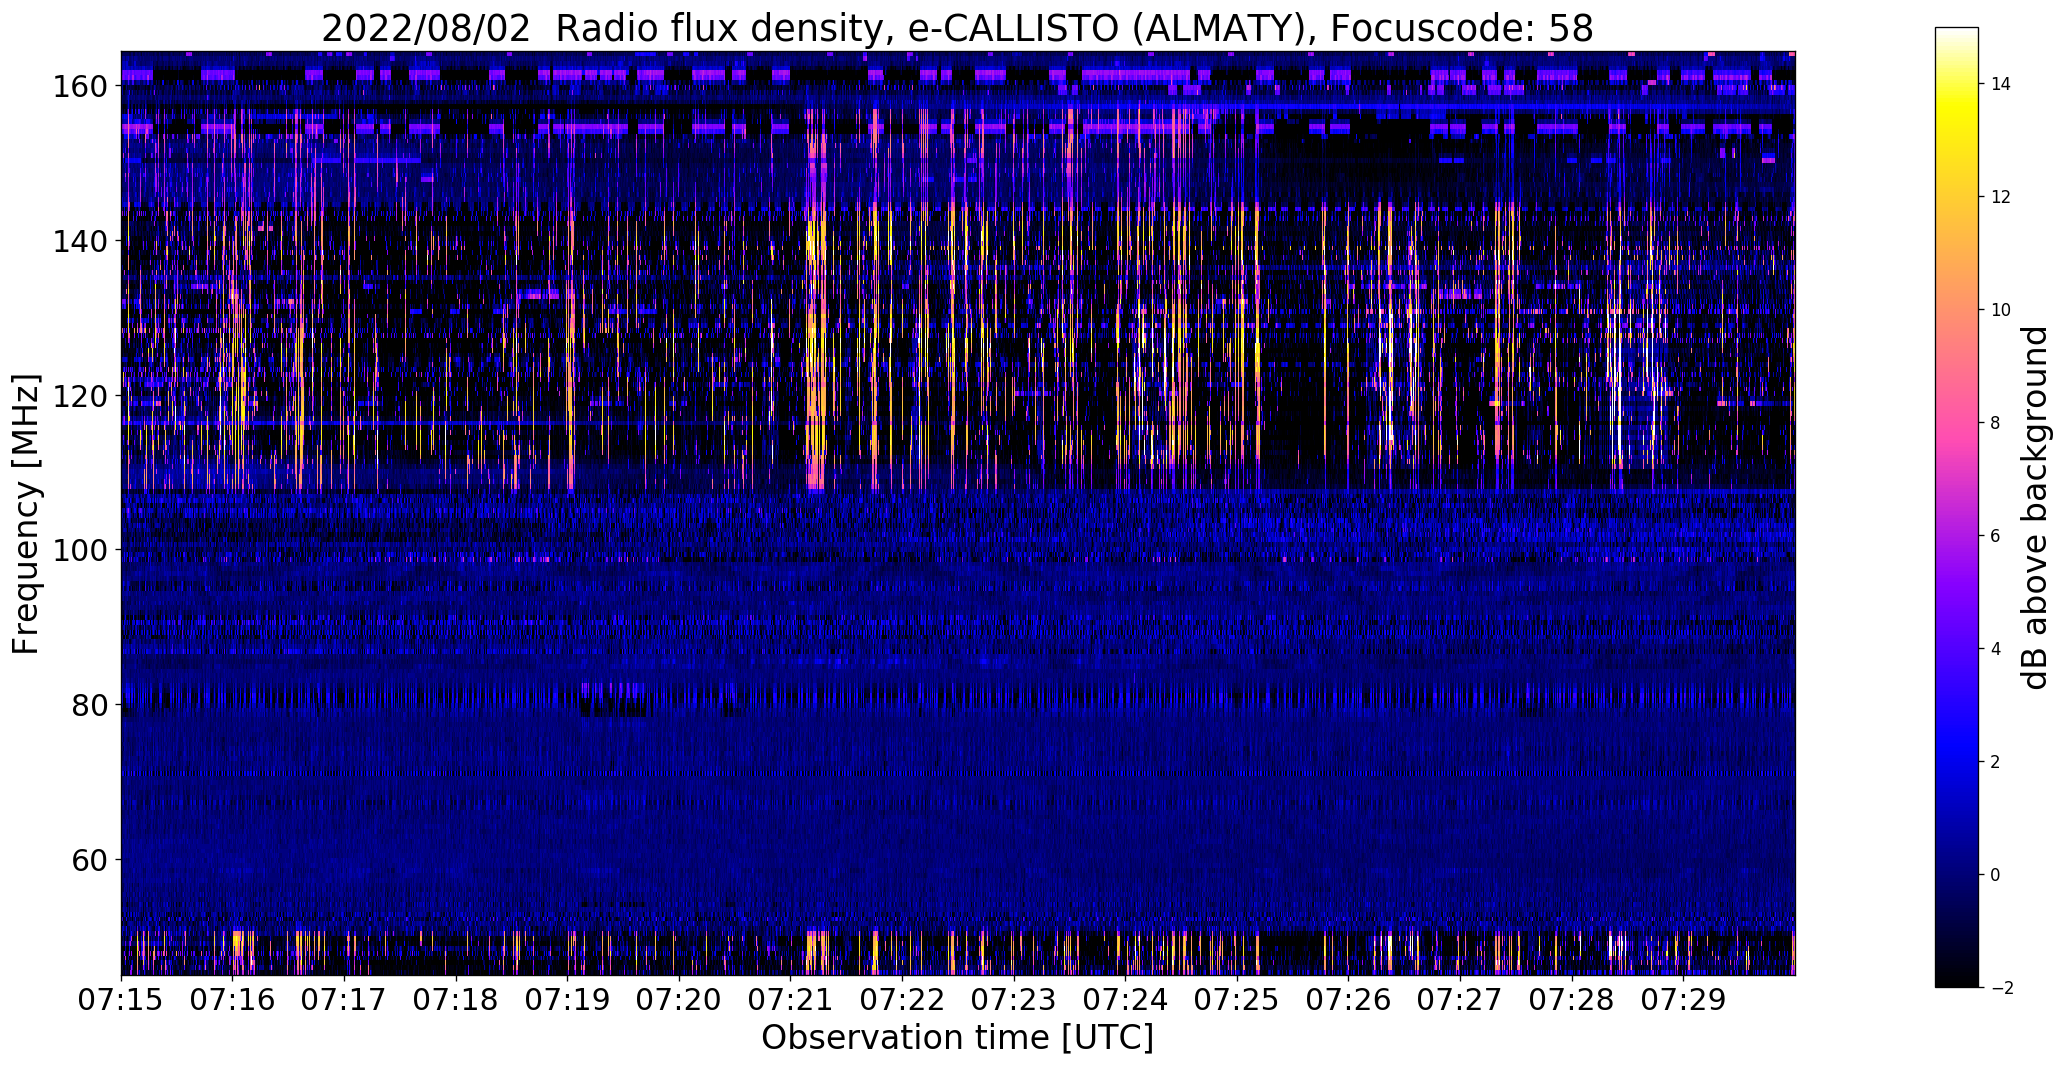The image size is (2066, 1067).
Task: Click the 07:16 time tick label
Action: click(x=233, y=1000)
